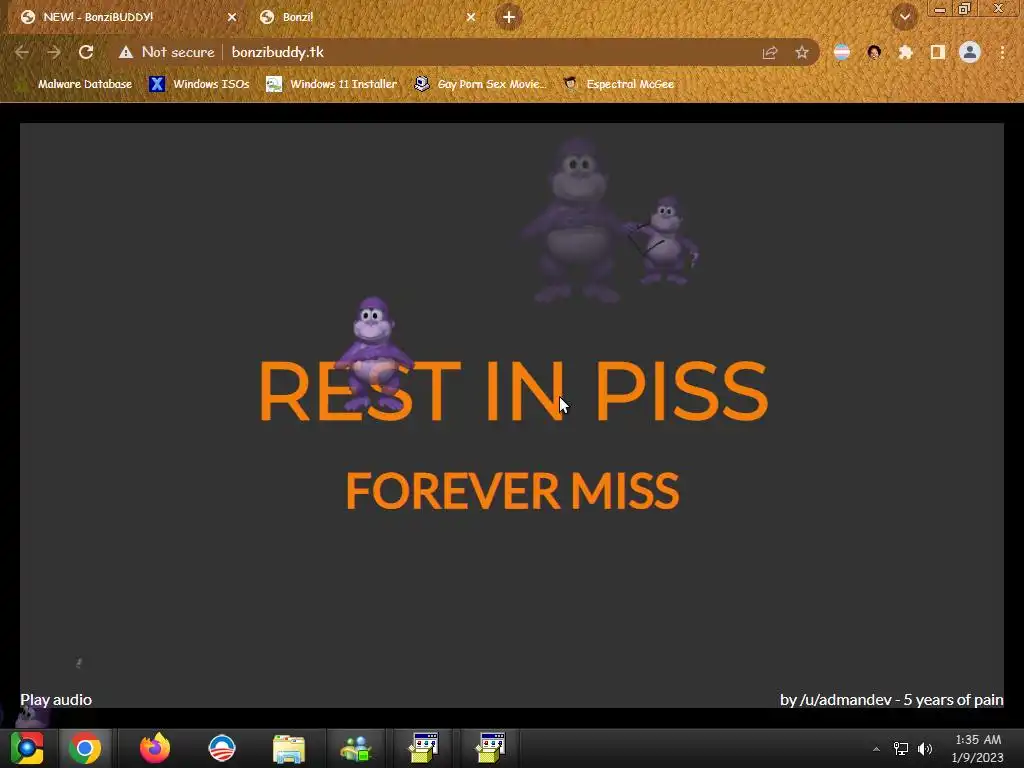Open the Start button in taskbar
1024x768 pixels.
[x=27, y=748]
